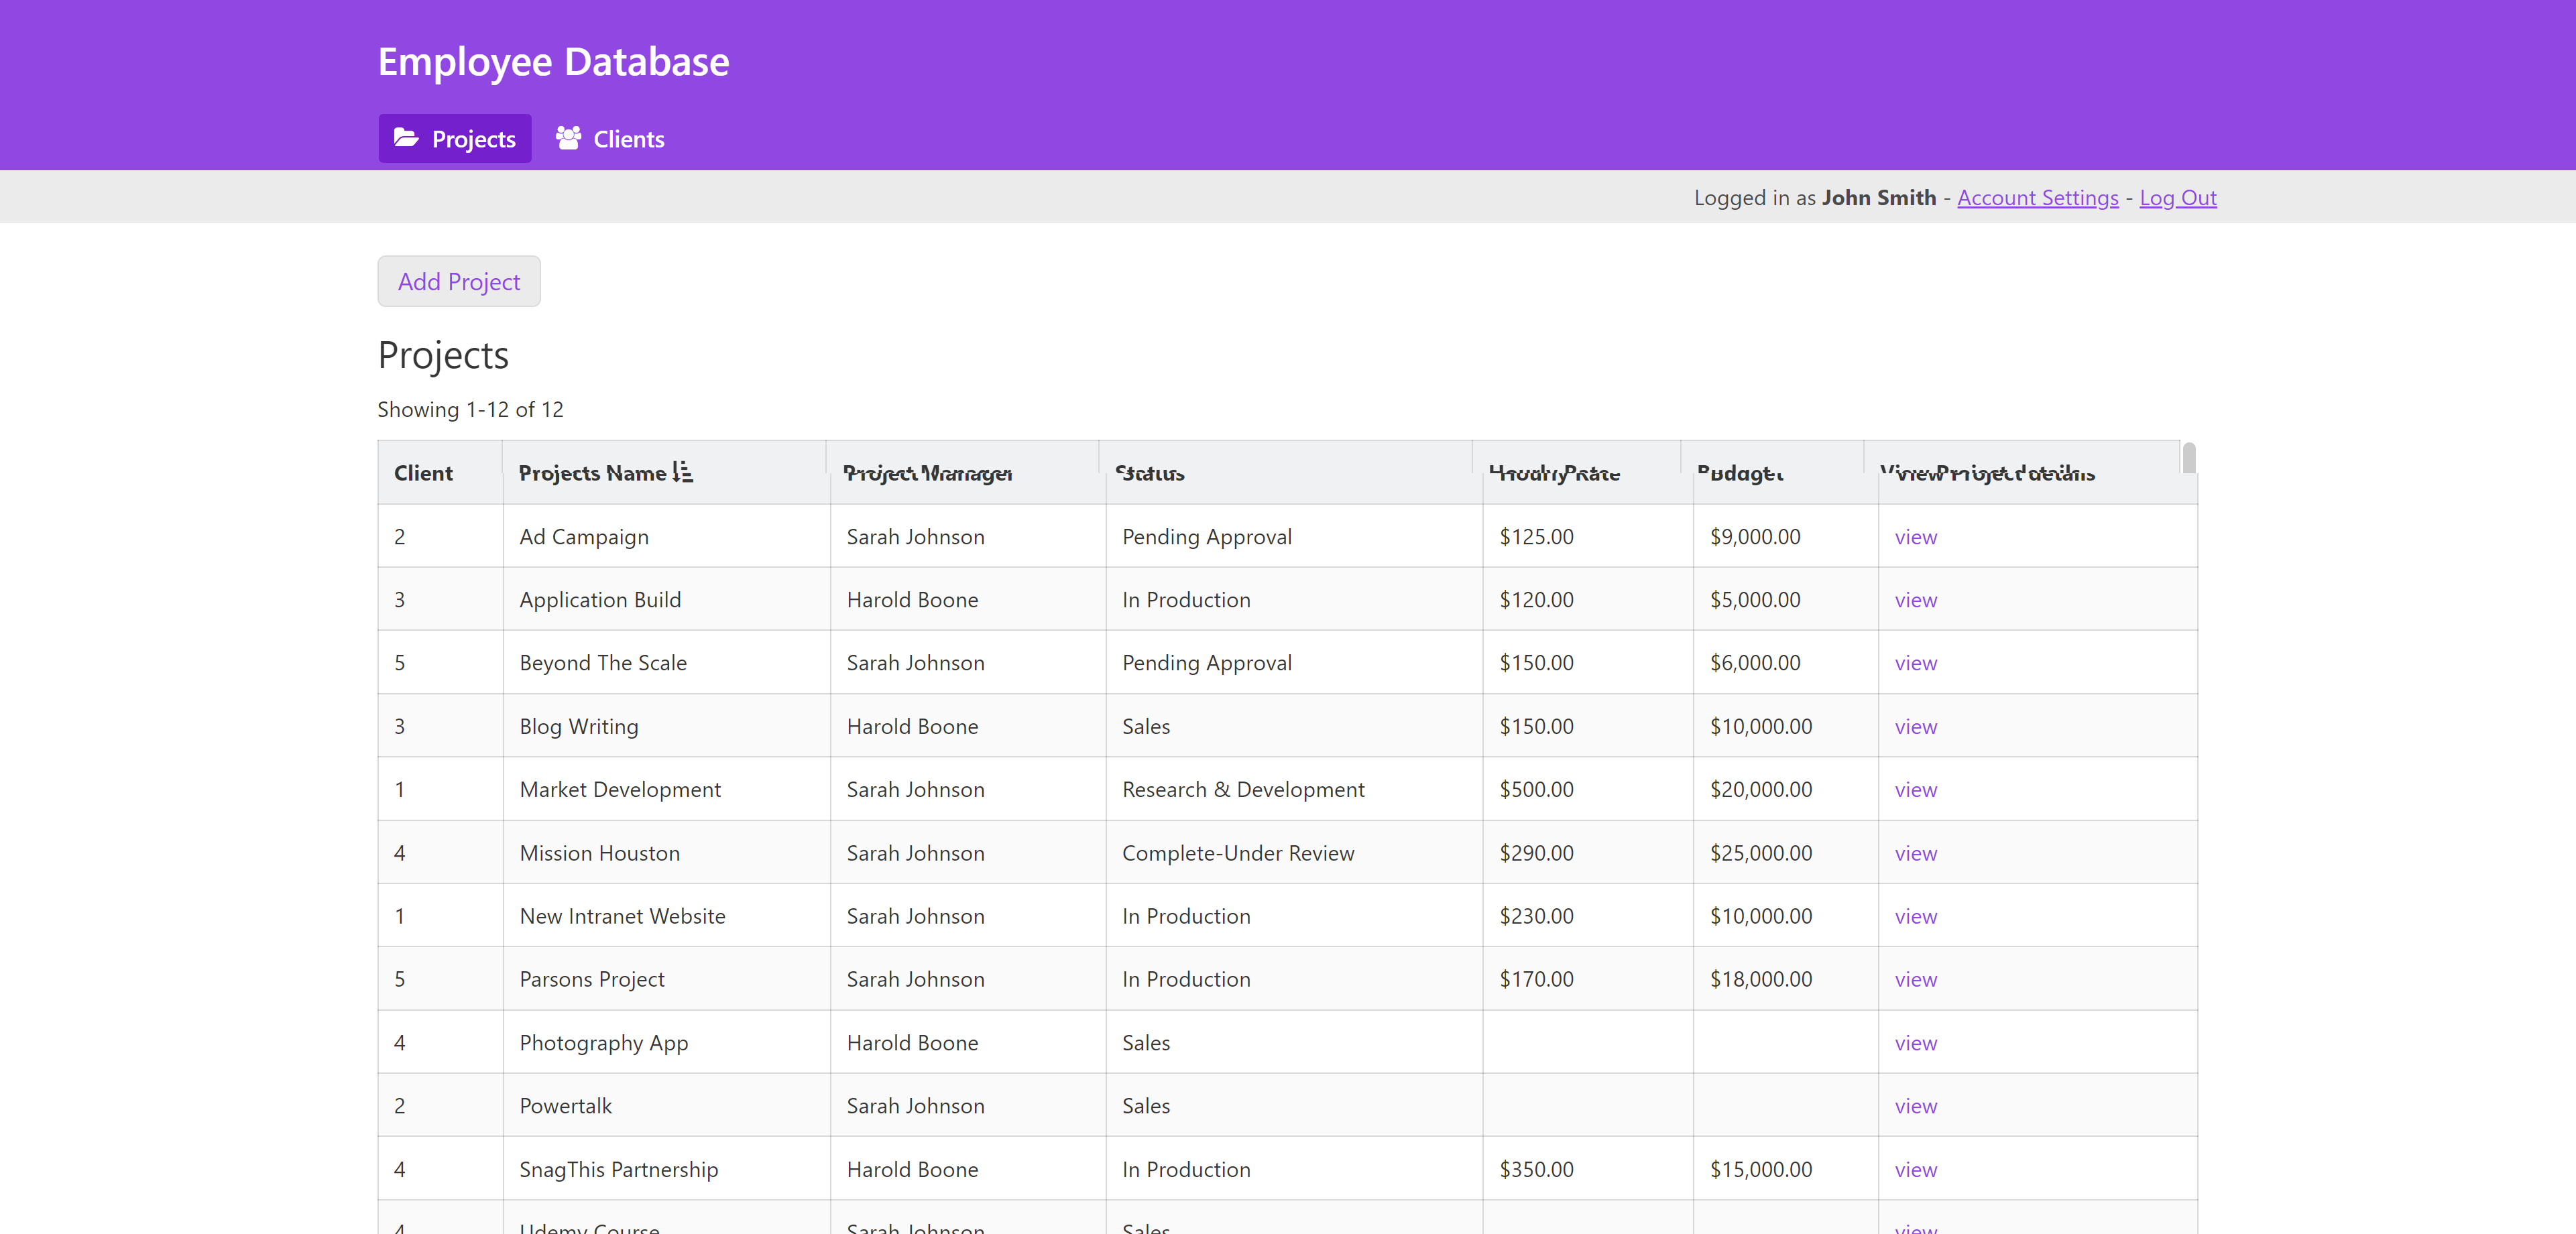Screen dimensions: 2576x1234
Task: Click the 'Powertalk' cell
Action: point(666,1105)
